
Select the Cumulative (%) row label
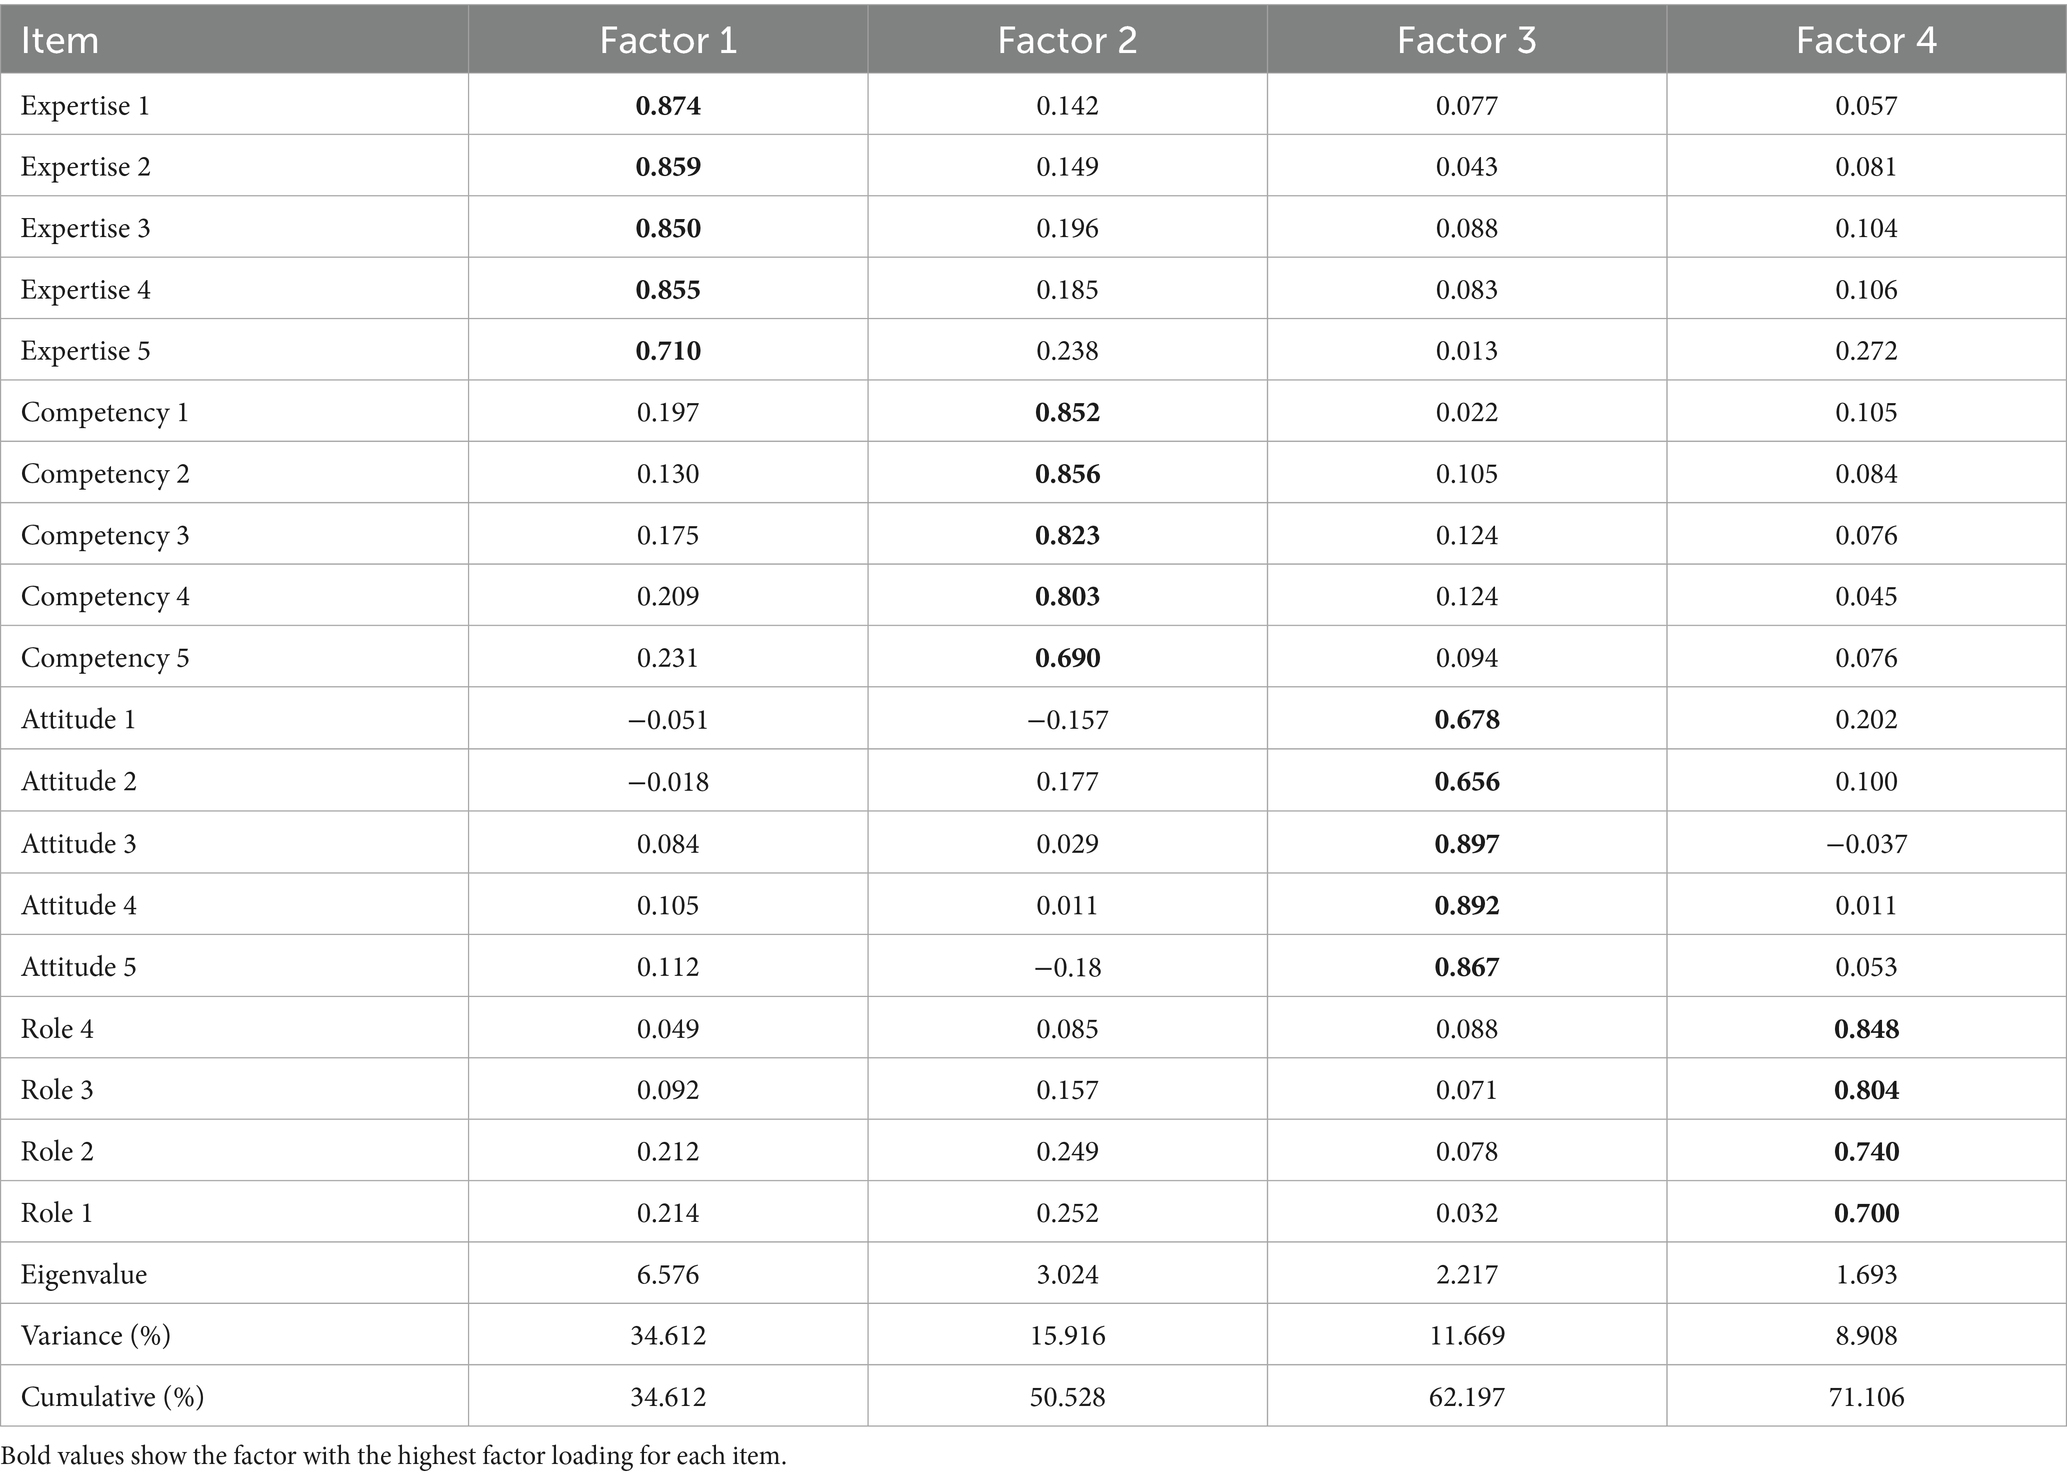pyautogui.click(x=112, y=1397)
